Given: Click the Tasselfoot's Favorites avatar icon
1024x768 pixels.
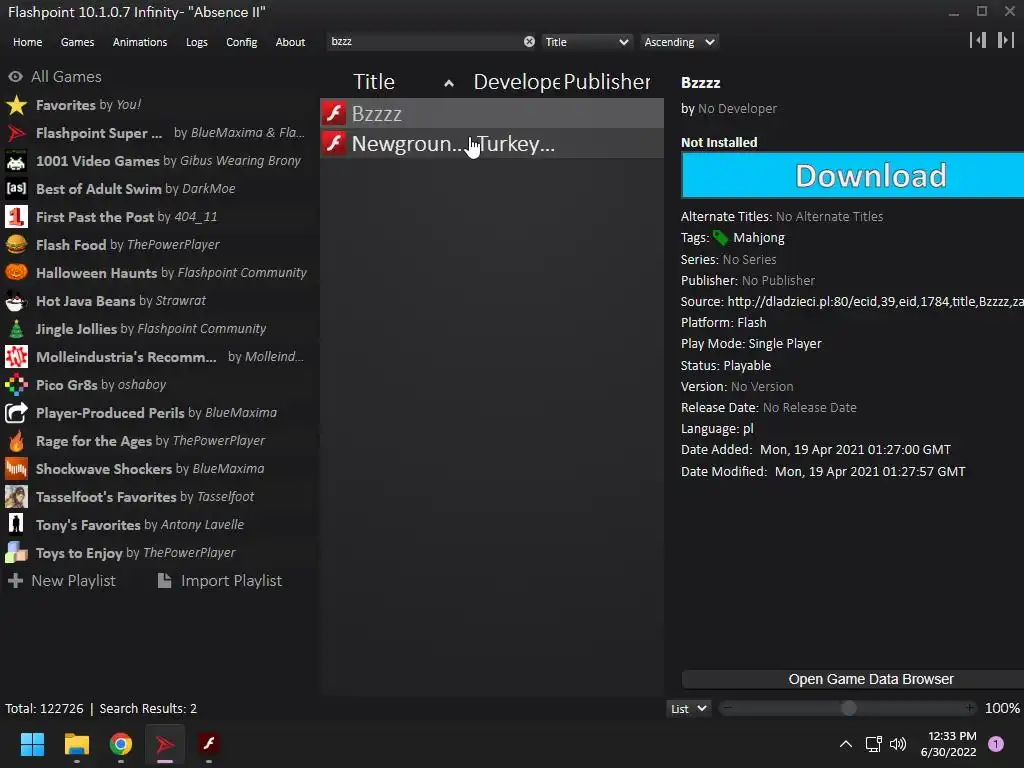Looking at the screenshot, I should point(16,497).
